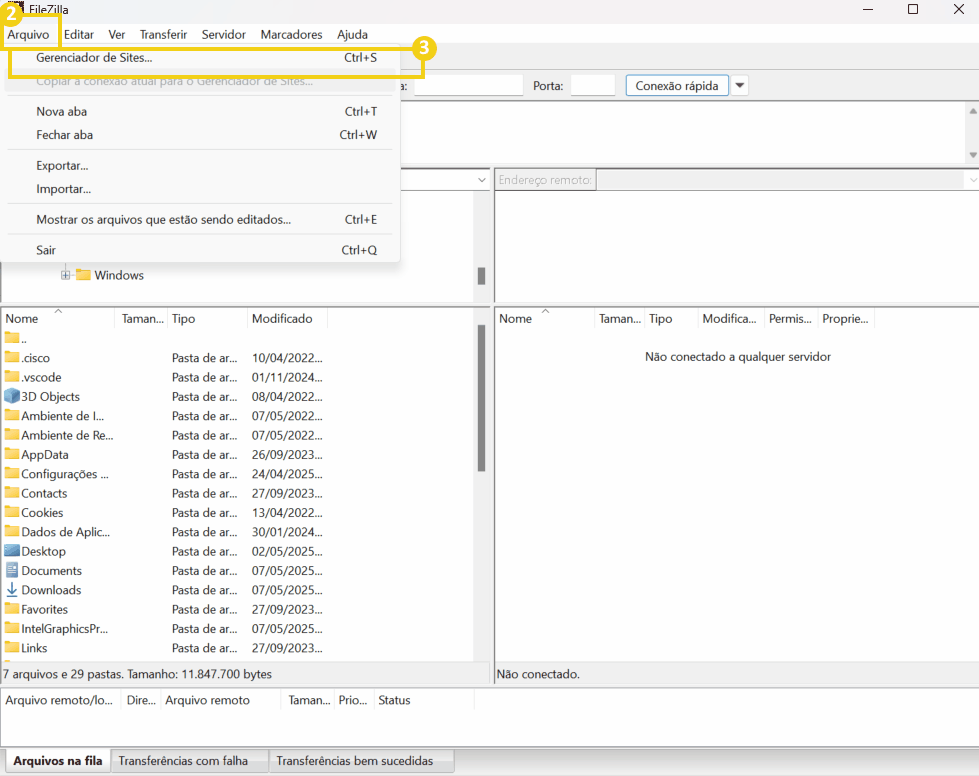Click the Porta input field
The height and width of the screenshot is (776, 979).
coord(593,86)
